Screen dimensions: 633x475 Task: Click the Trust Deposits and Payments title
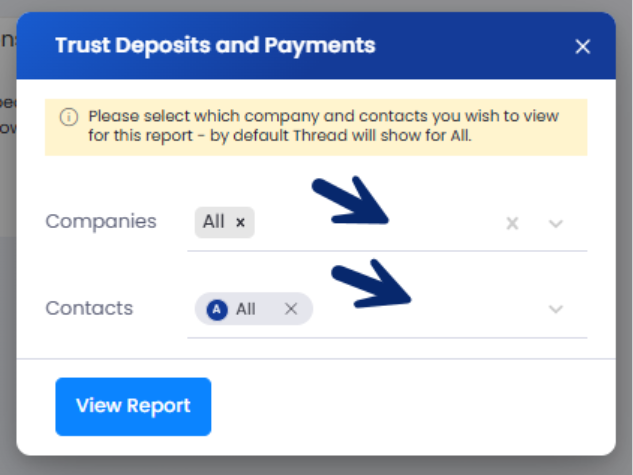[x=215, y=46]
